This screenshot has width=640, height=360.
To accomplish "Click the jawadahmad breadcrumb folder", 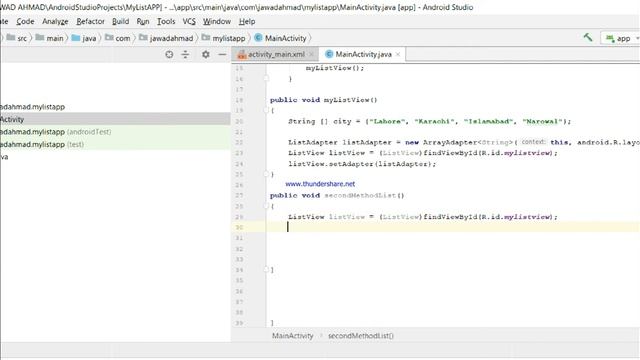I will [166, 38].
